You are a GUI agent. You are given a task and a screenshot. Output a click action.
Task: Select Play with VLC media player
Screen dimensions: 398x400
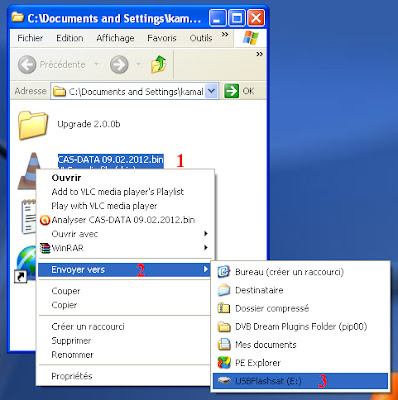(125, 206)
